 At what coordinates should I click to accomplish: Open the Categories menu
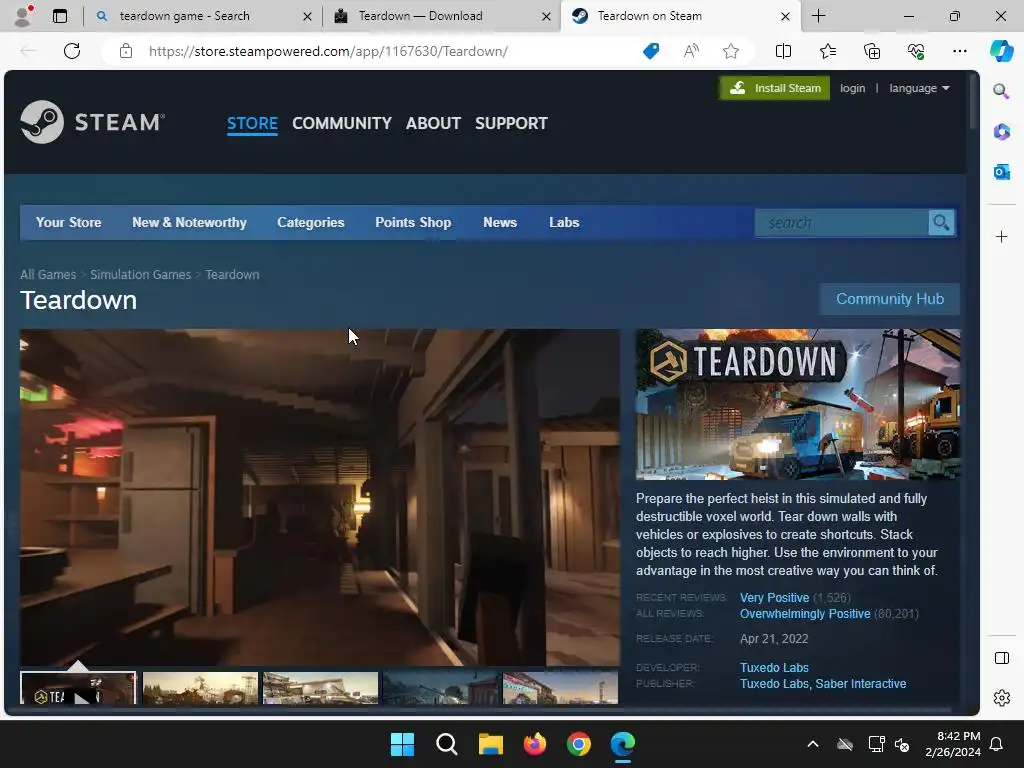tap(311, 223)
